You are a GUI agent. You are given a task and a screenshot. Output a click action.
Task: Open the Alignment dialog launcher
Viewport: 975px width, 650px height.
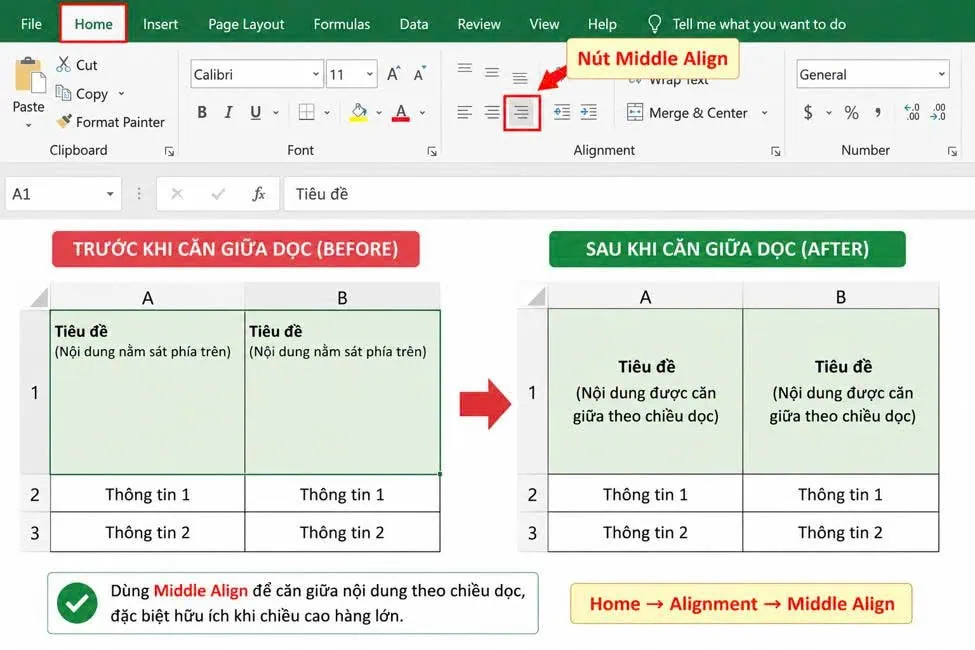pyautogui.click(x=775, y=151)
